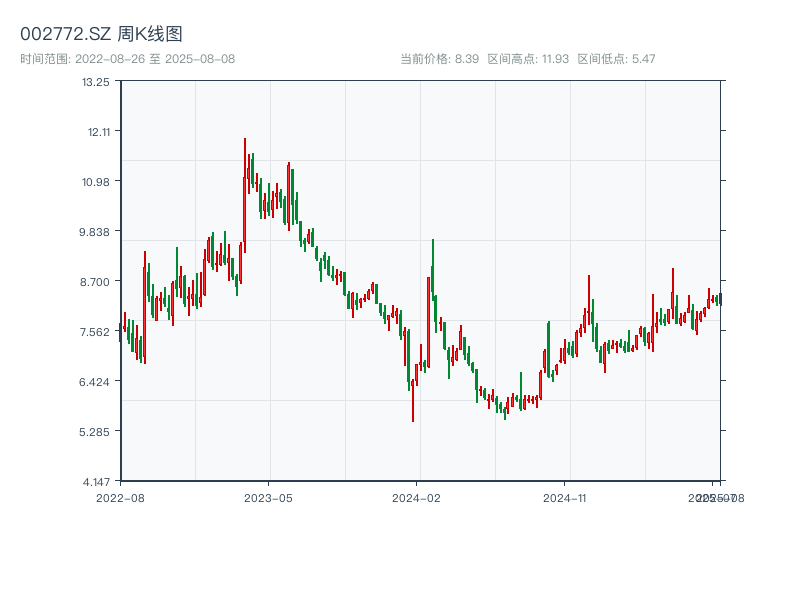
Task: Click the y-axis label 8.700
Action: pos(95,282)
